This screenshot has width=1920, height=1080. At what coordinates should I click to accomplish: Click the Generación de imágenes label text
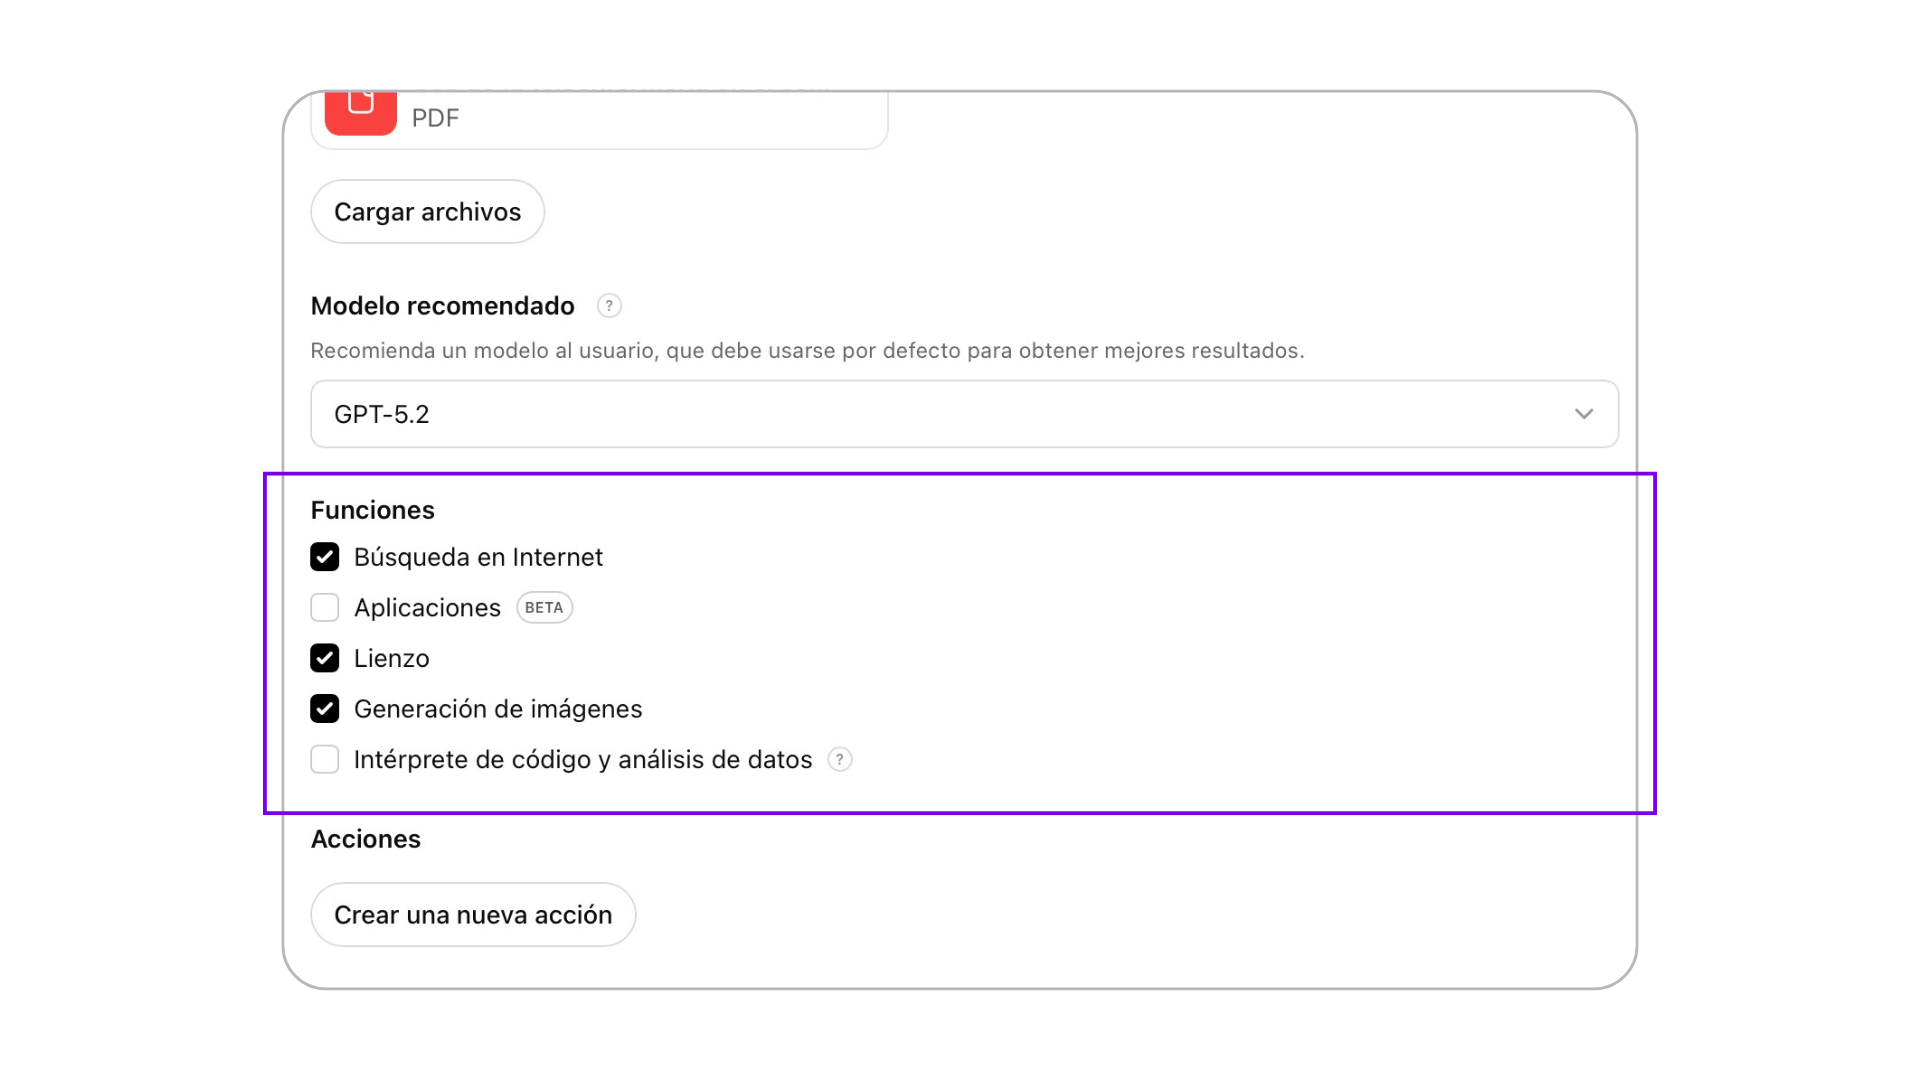pos(497,709)
